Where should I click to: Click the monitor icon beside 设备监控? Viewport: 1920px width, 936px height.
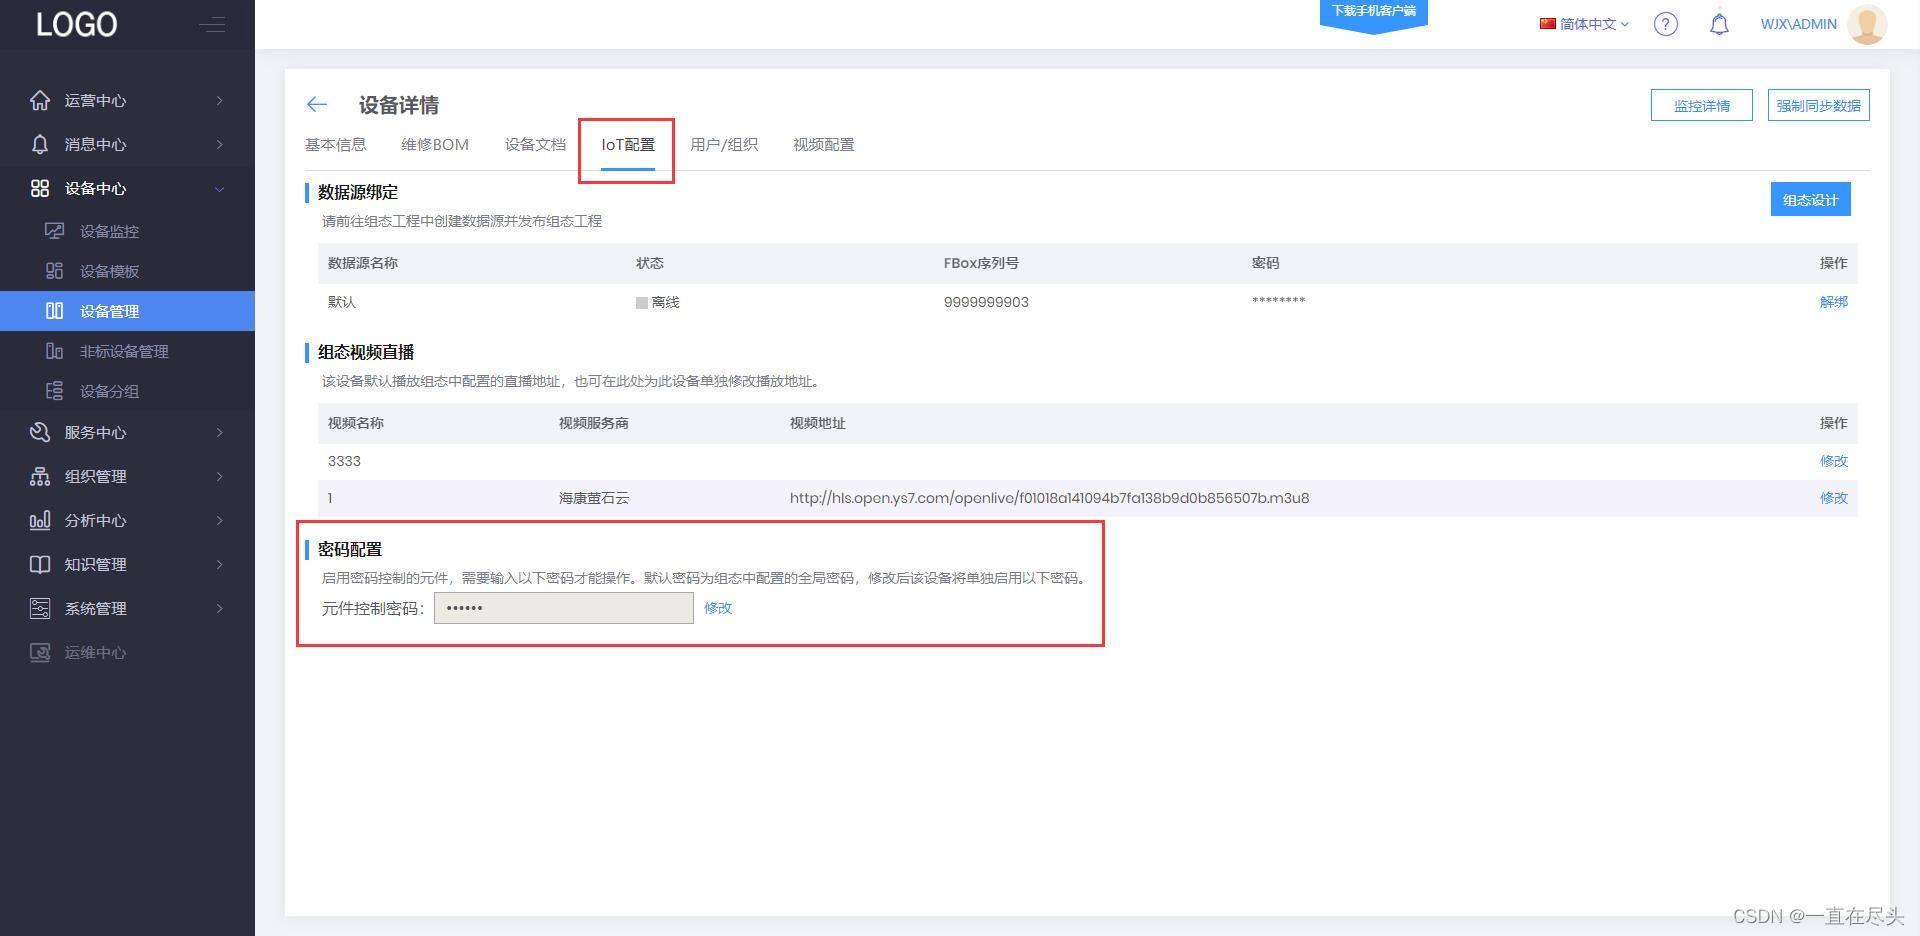click(55, 231)
